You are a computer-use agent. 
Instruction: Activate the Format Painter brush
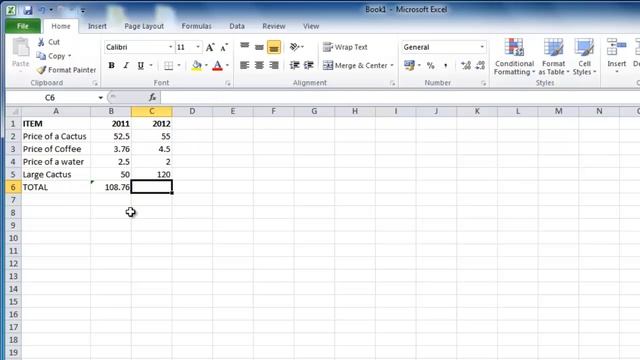tap(66, 70)
